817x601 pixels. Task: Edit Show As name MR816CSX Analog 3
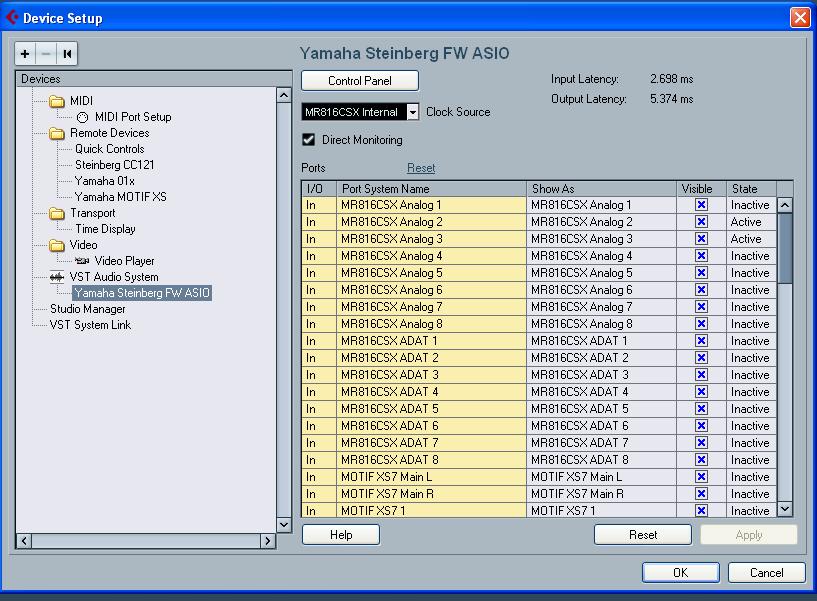[x=601, y=239]
